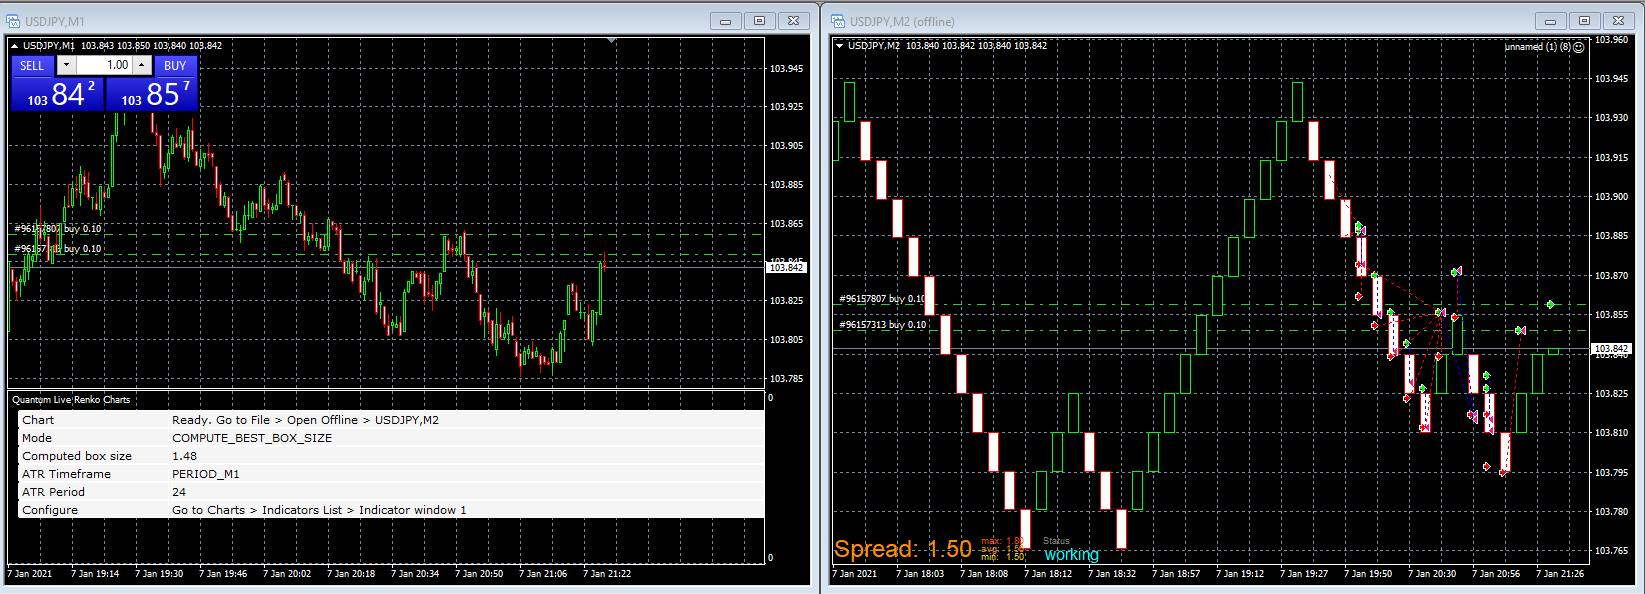
Task: Click 103.960 on the M2 price scale
Action: tap(1611, 40)
